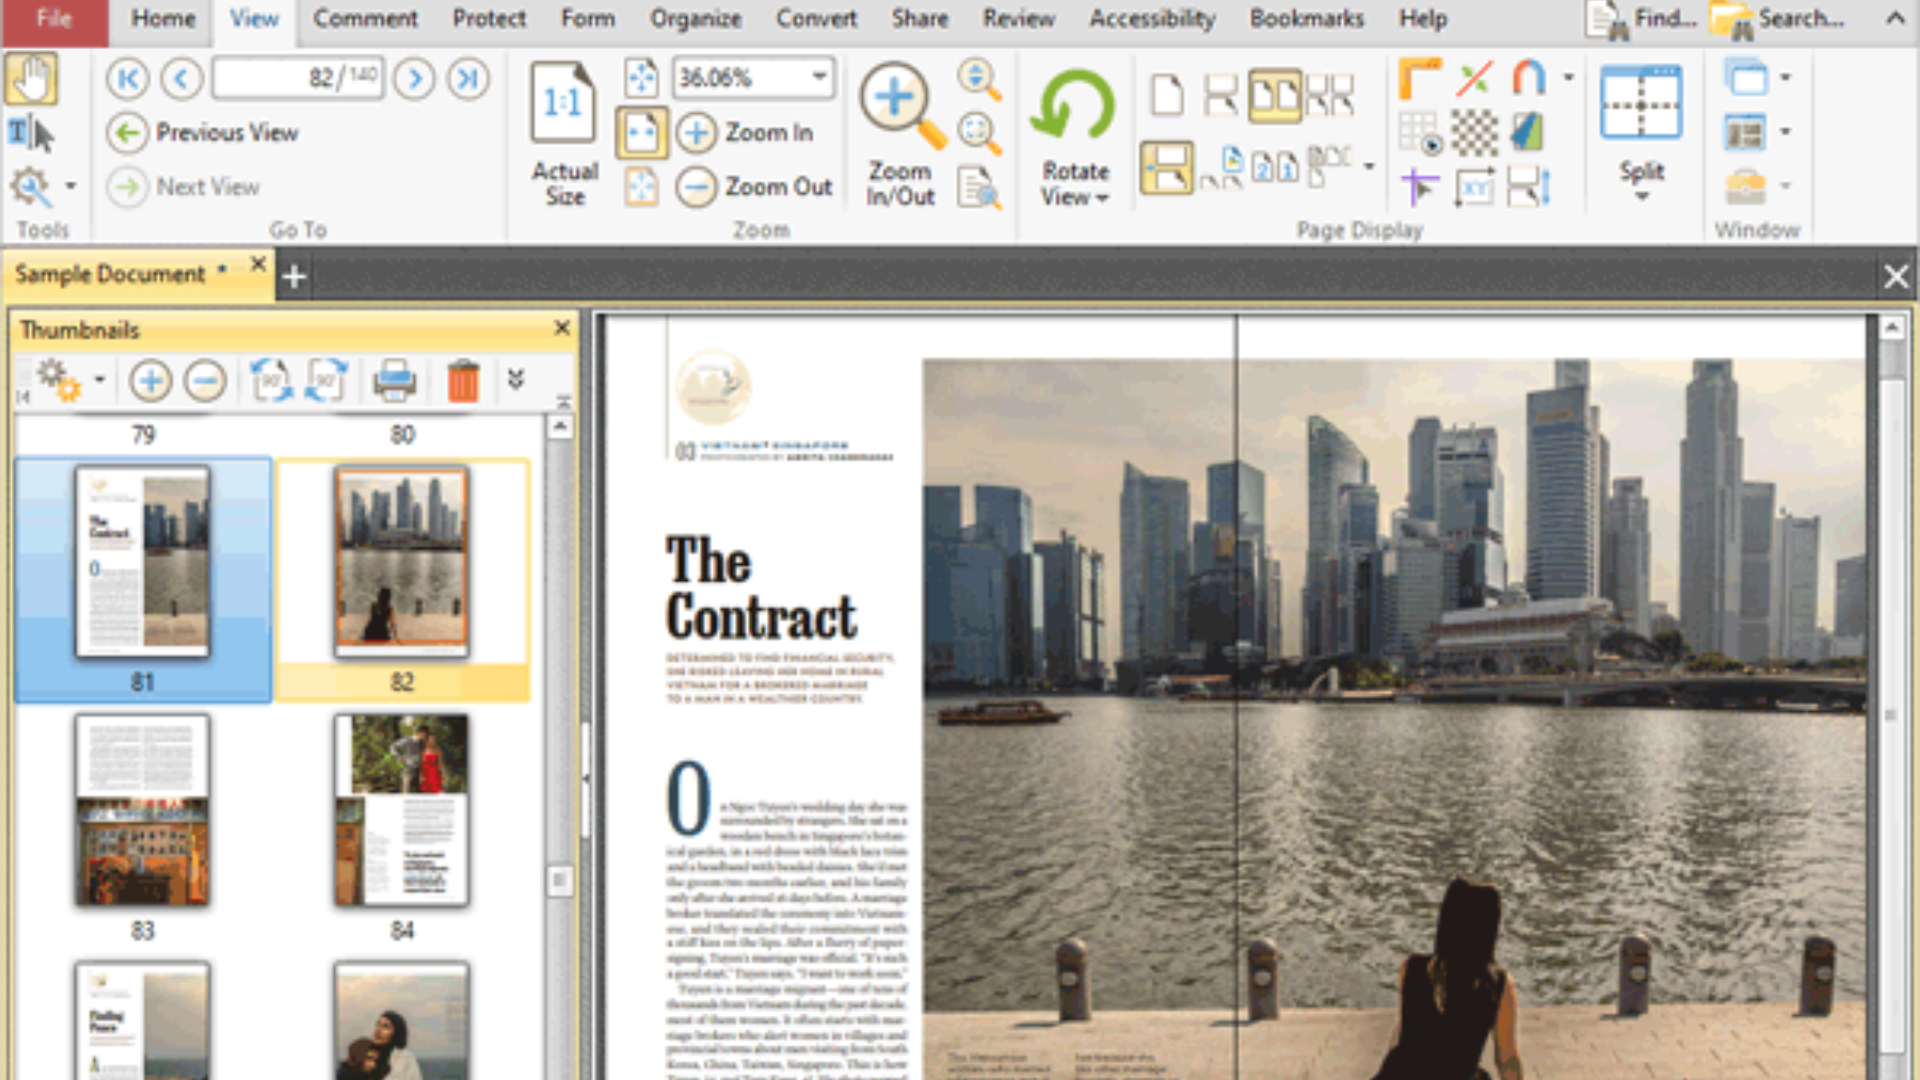Delete selected page with trash icon
This screenshot has height=1080, width=1920.
[x=462, y=379]
